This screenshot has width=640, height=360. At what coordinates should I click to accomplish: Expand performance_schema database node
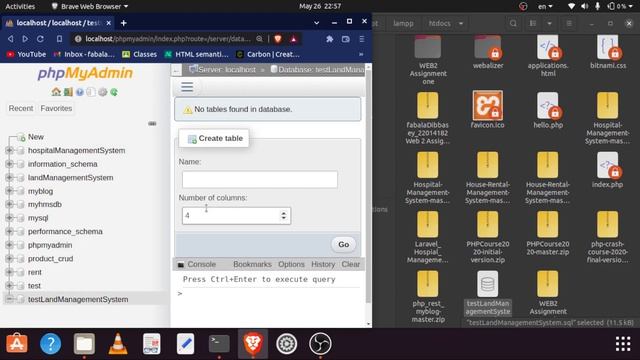pos(9,231)
